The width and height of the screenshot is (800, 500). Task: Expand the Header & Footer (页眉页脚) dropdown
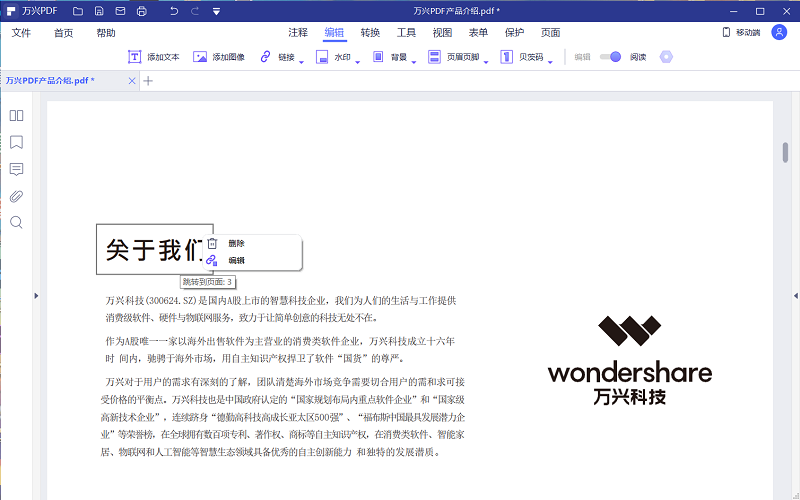point(486,60)
